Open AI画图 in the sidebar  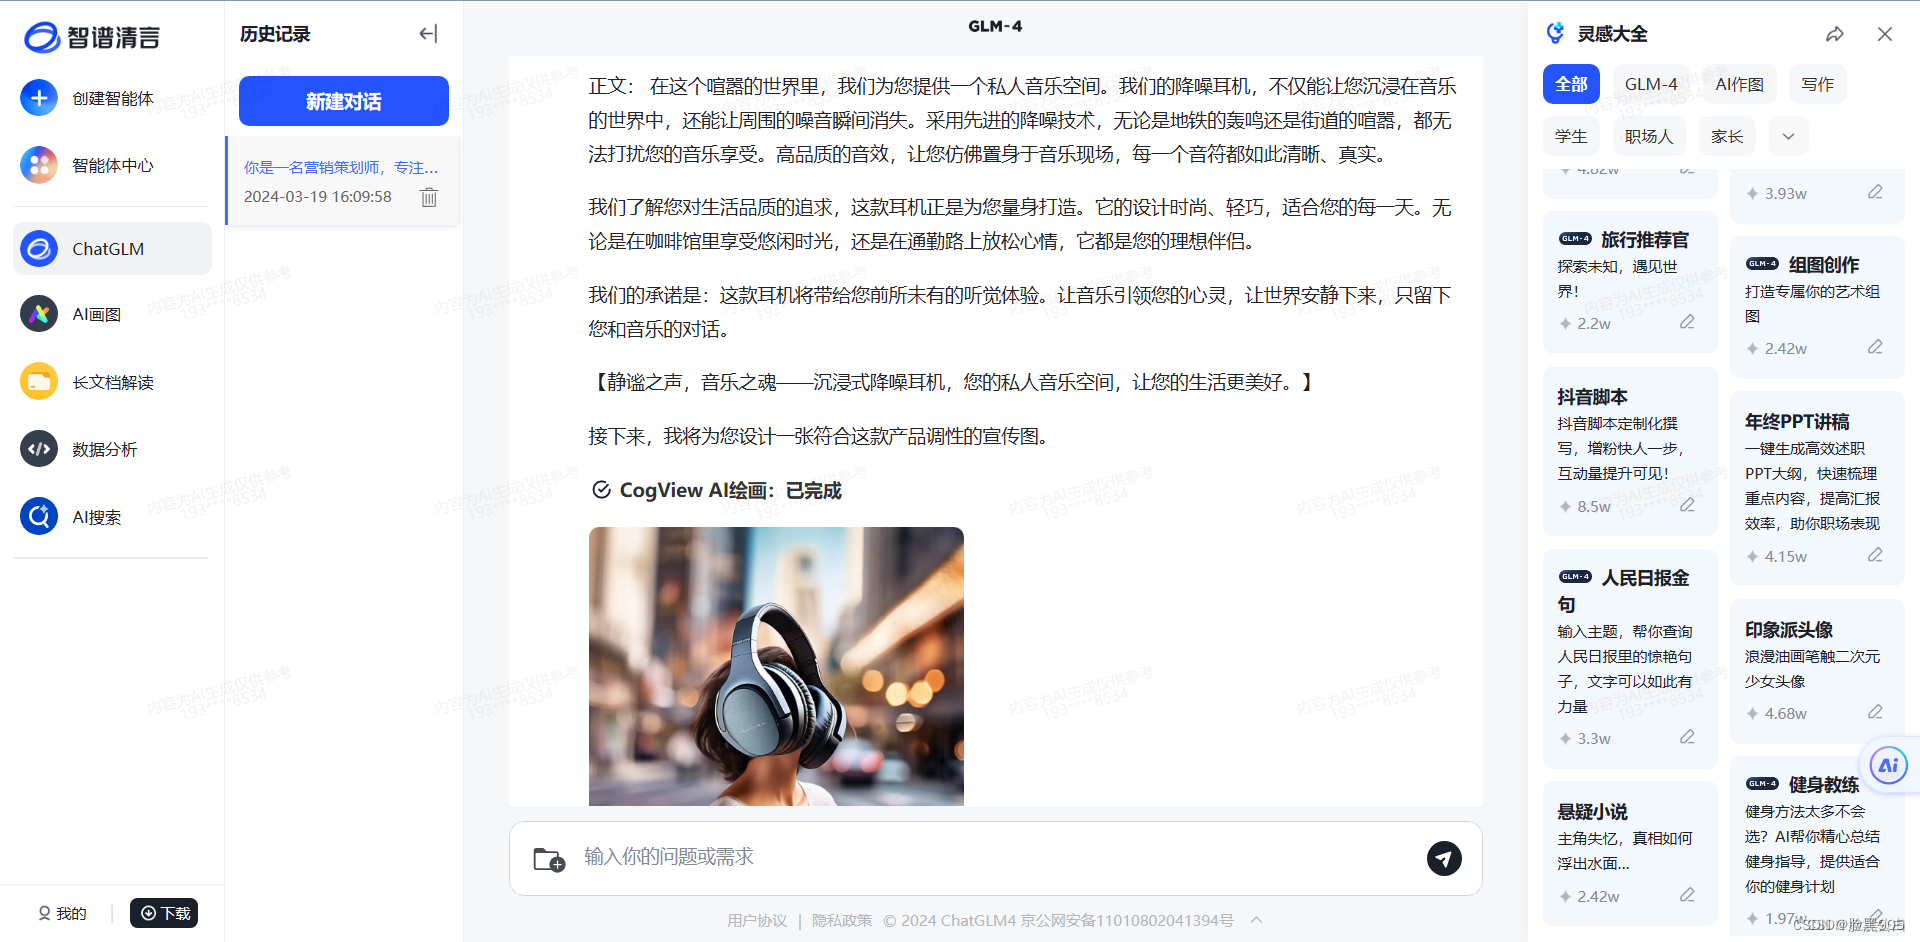point(112,314)
